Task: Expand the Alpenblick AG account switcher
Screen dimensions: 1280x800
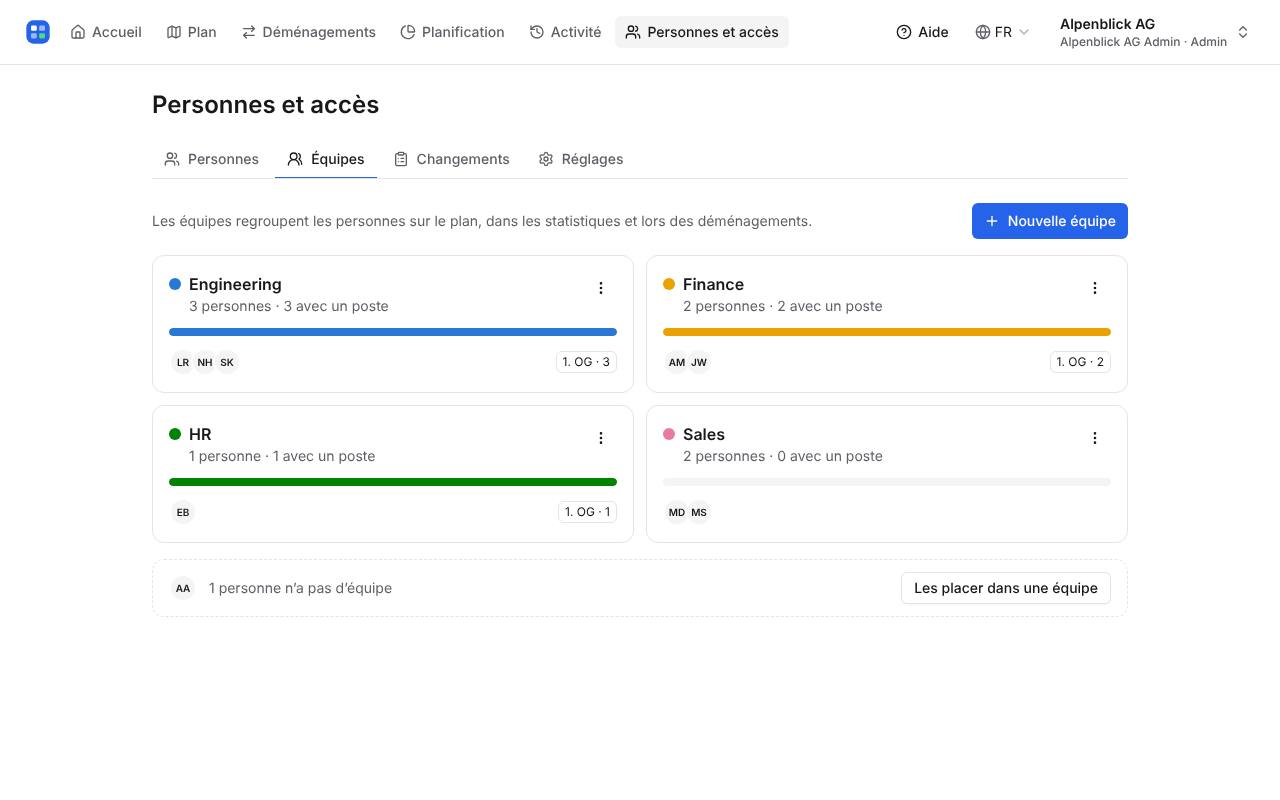Action: (1154, 32)
